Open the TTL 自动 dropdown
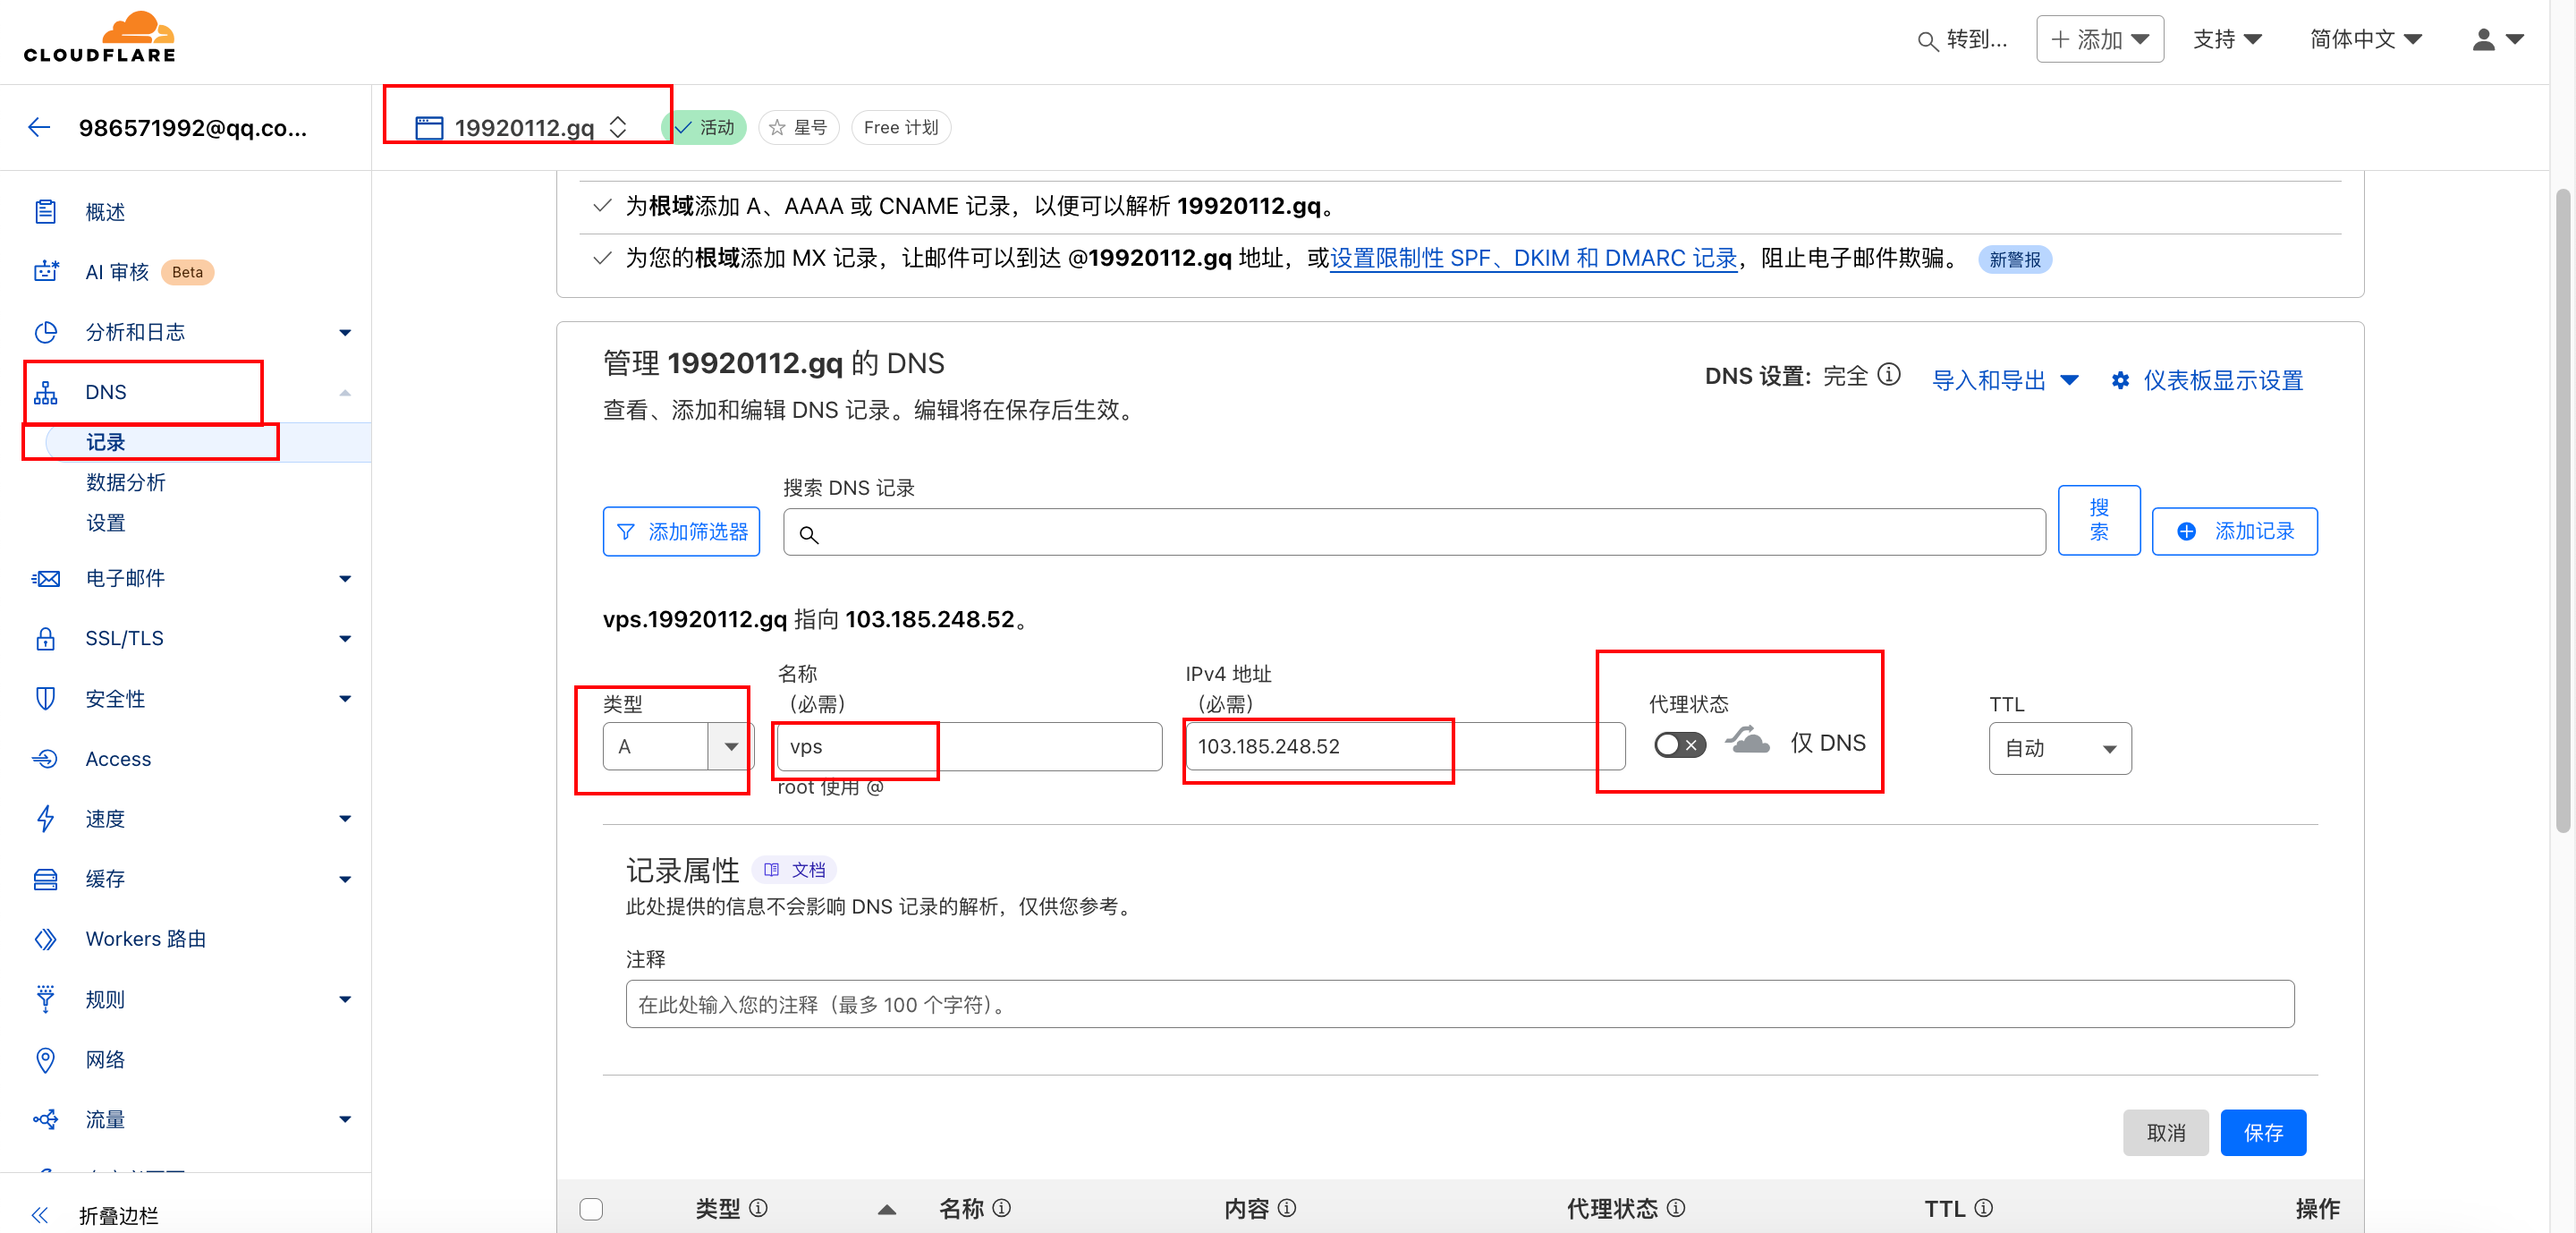 click(x=2060, y=748)
